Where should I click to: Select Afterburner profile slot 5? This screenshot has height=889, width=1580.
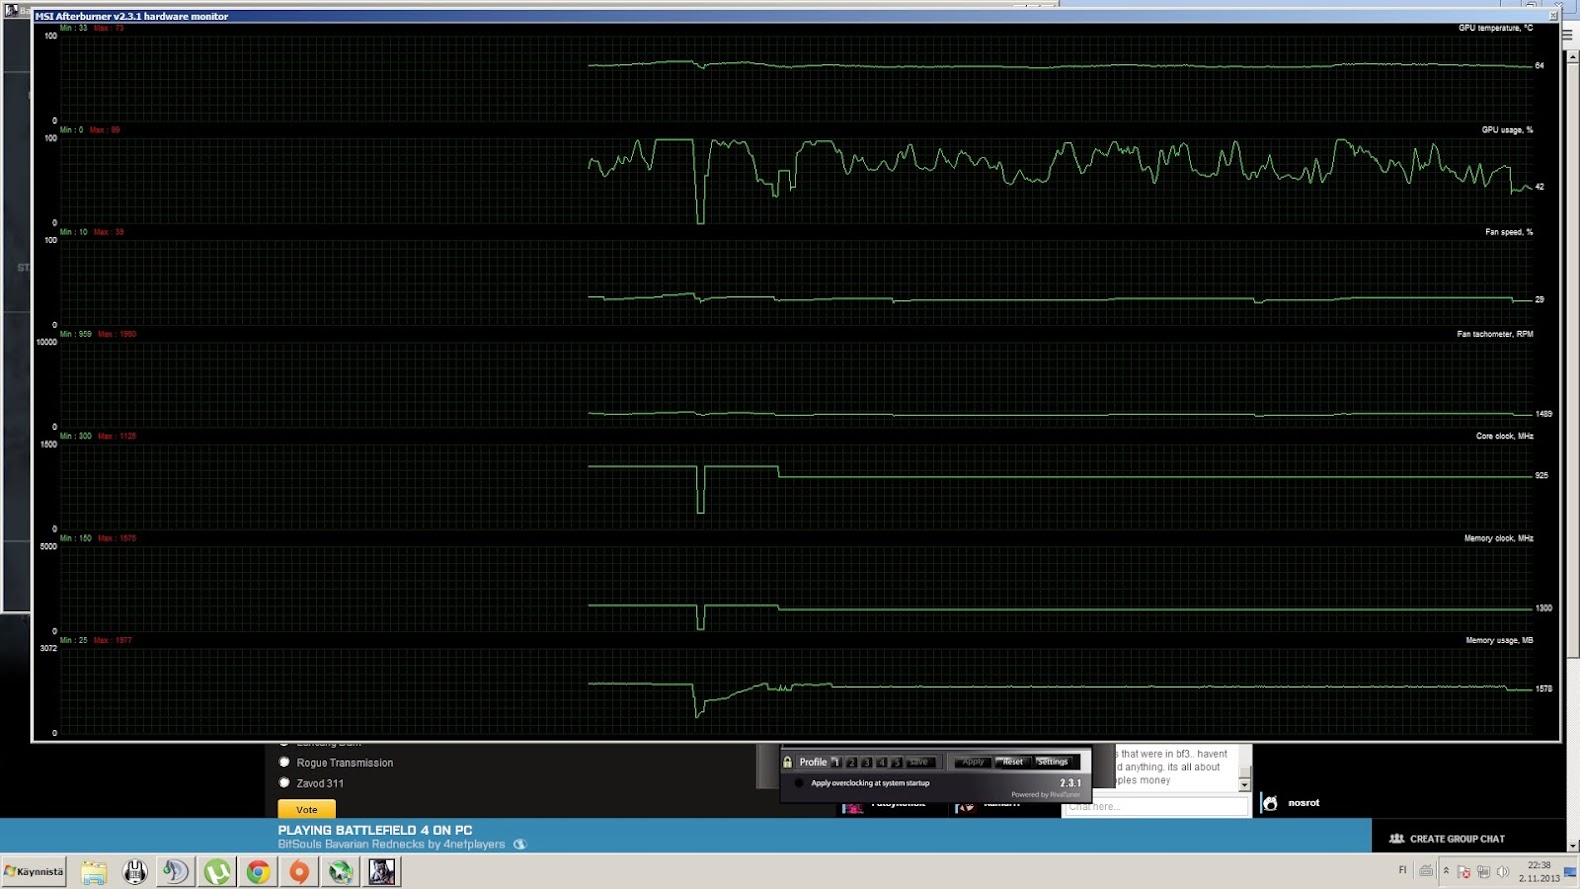tap(896, 762)
